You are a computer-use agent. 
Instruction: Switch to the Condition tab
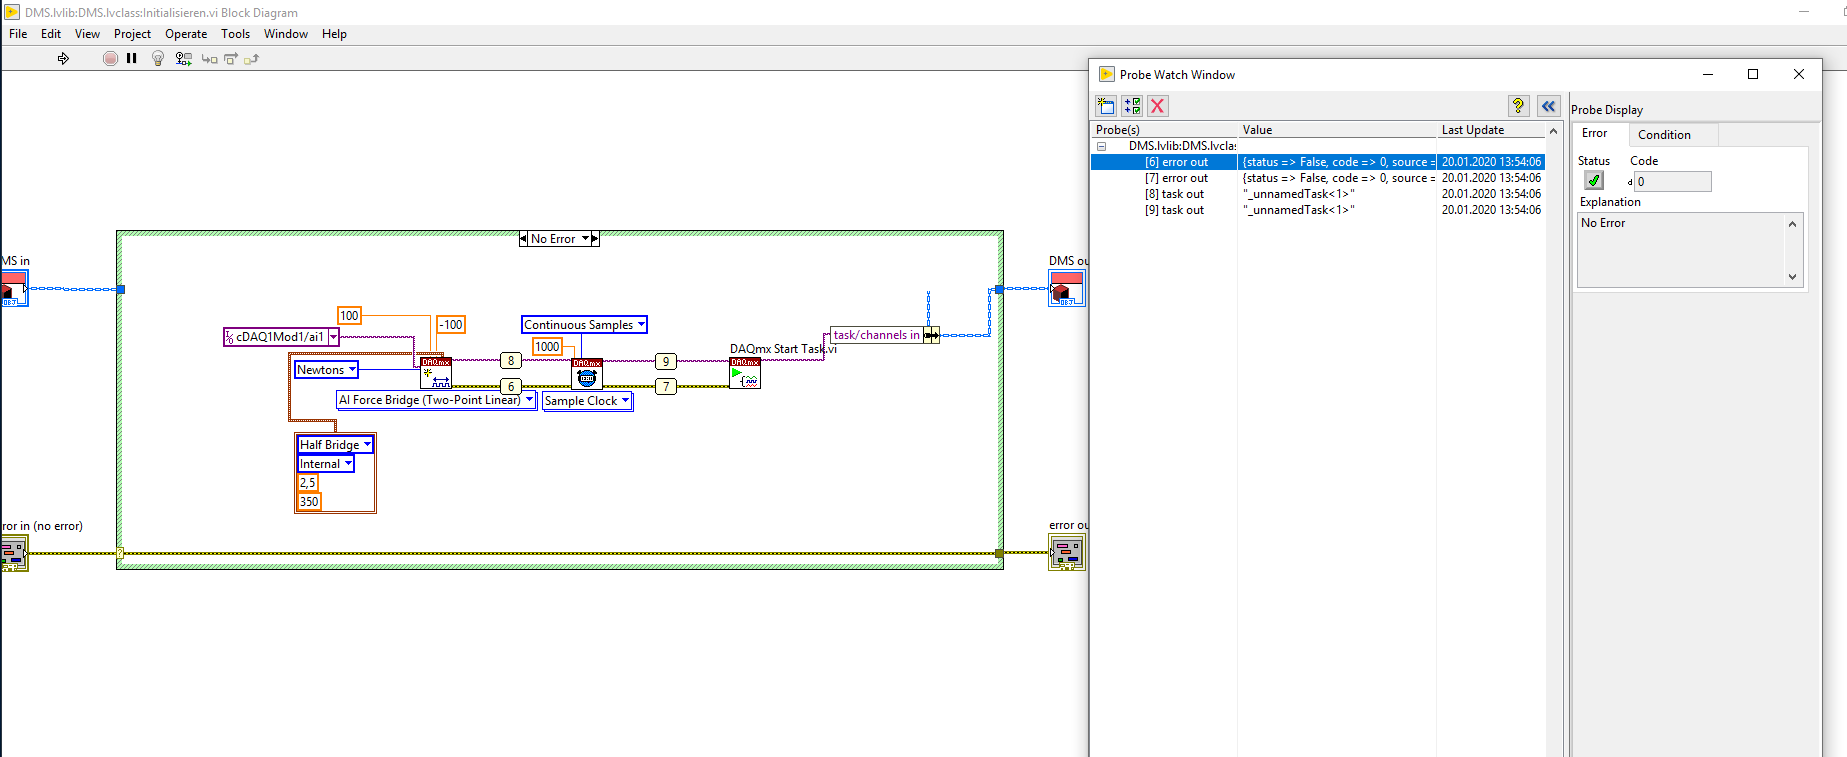click(x=1664, y=135)
